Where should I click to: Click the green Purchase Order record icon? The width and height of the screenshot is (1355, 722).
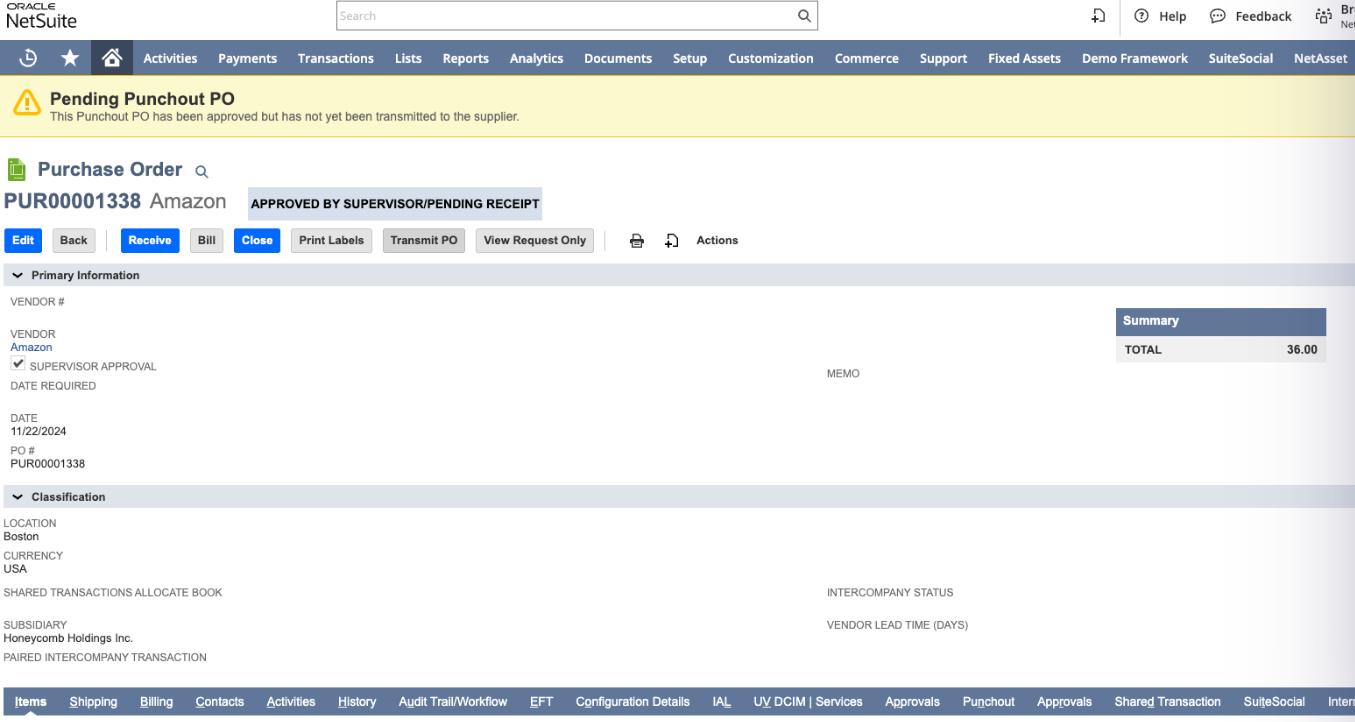click(x=16, y=168)
